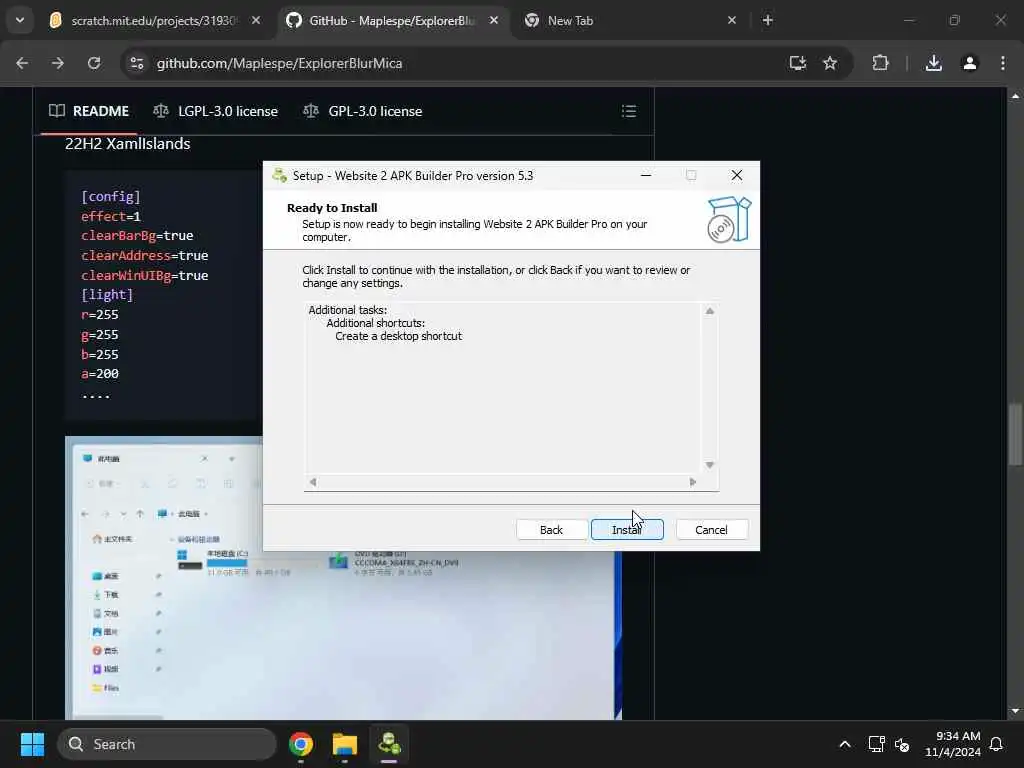
Task: Click the "clearAddress=true" config line
Action: 145,255
